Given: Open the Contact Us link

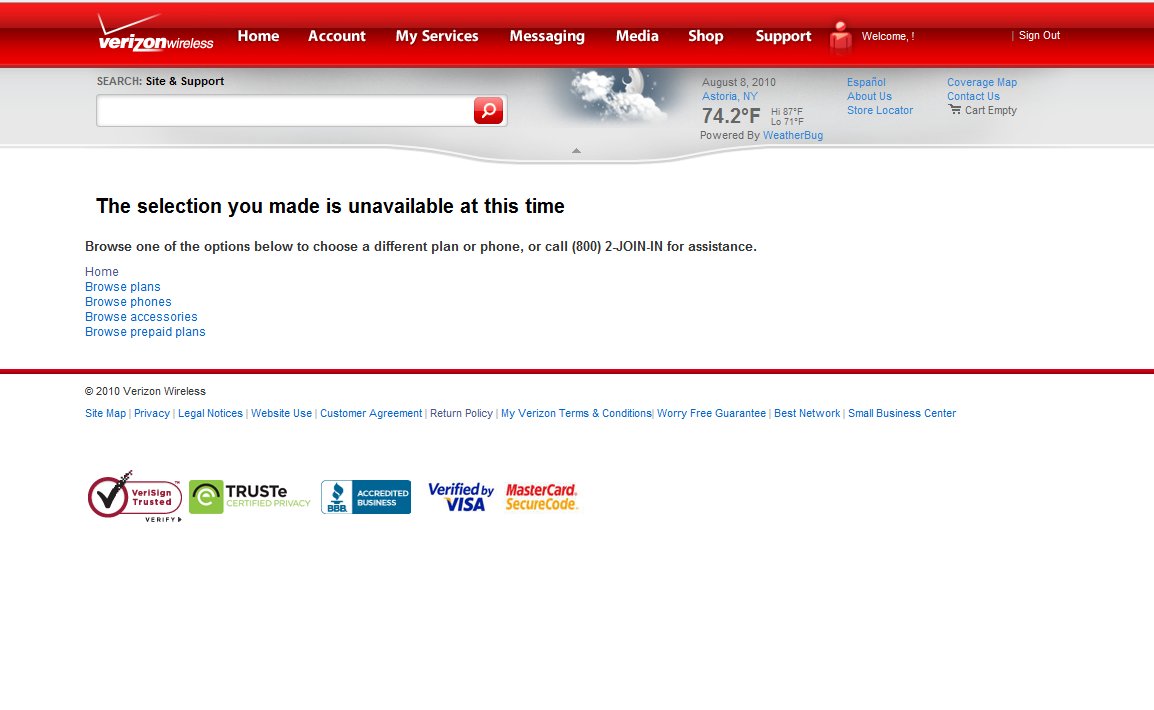Looking at the screenshot, I should click(x=973, y=96).
